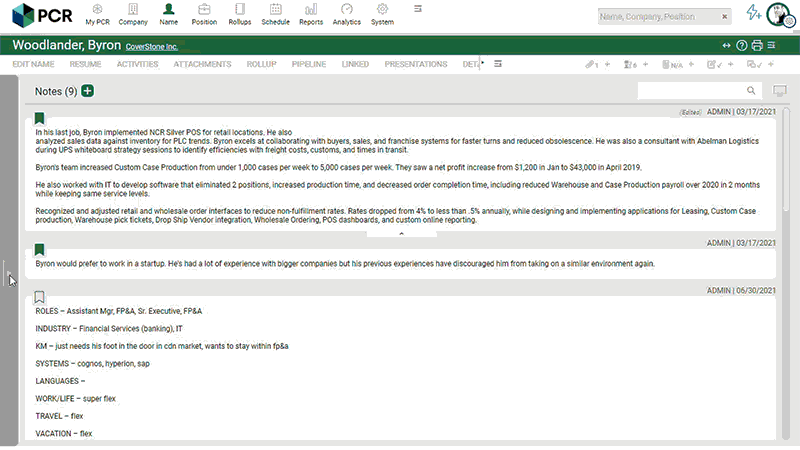800x450 pixels.
Task: Switch to the LINKED tab
Action: [355, 64]
